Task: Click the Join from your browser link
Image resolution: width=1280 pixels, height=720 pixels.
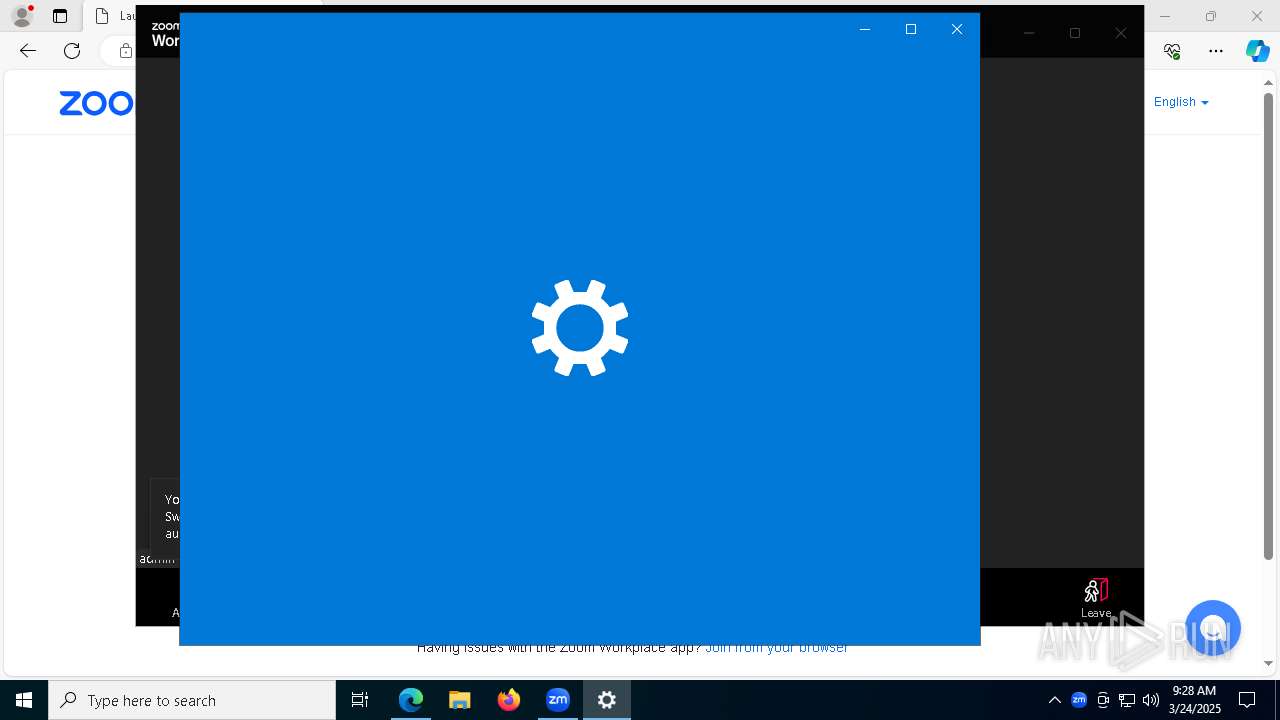Action: [x=776, y=648]
